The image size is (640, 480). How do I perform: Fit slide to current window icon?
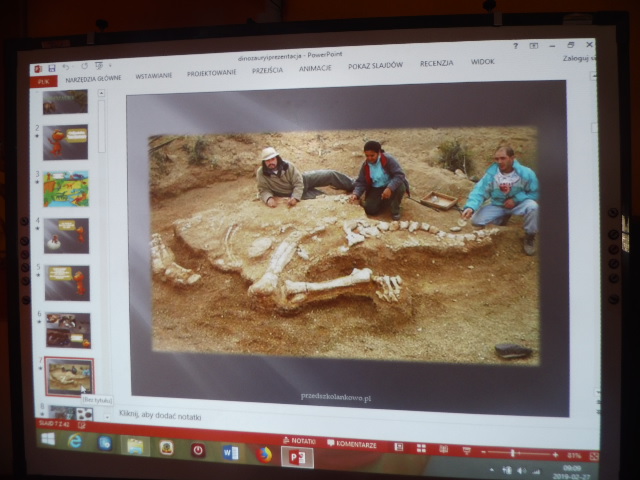pos(594,456)
